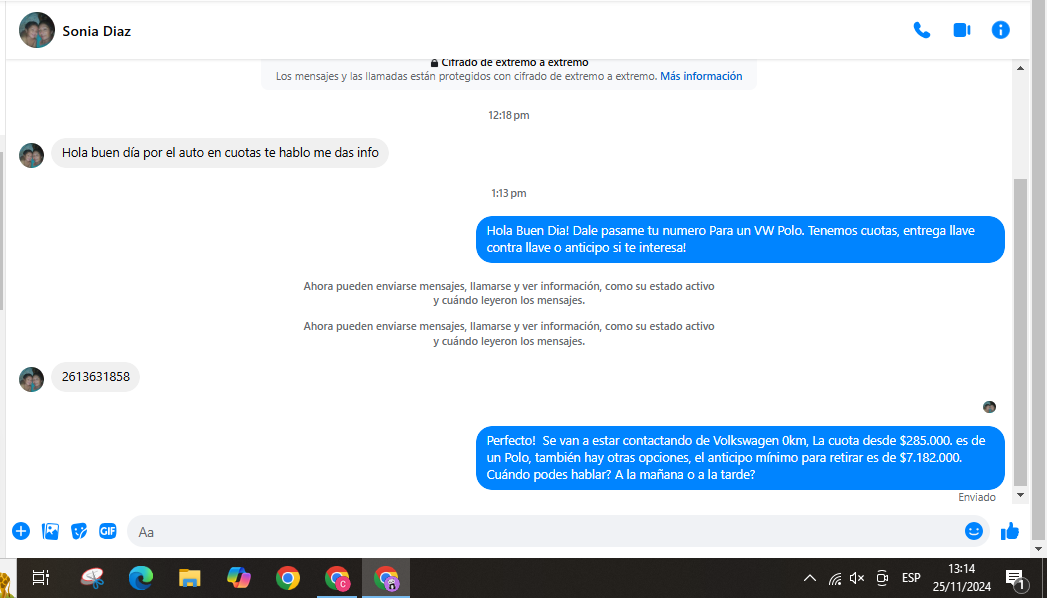
Task: Choose a sticker to send
Action: (x=79, y=531)
